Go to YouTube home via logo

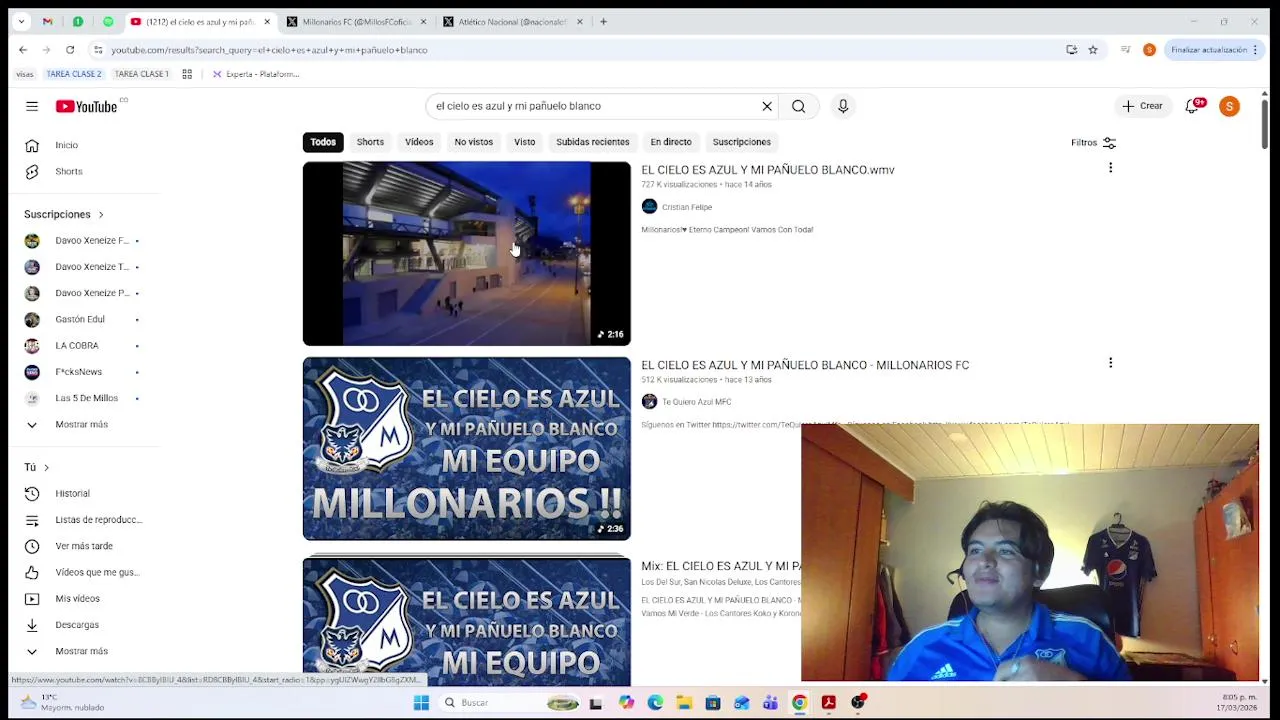pyautogui.click(x=87, y=106)
